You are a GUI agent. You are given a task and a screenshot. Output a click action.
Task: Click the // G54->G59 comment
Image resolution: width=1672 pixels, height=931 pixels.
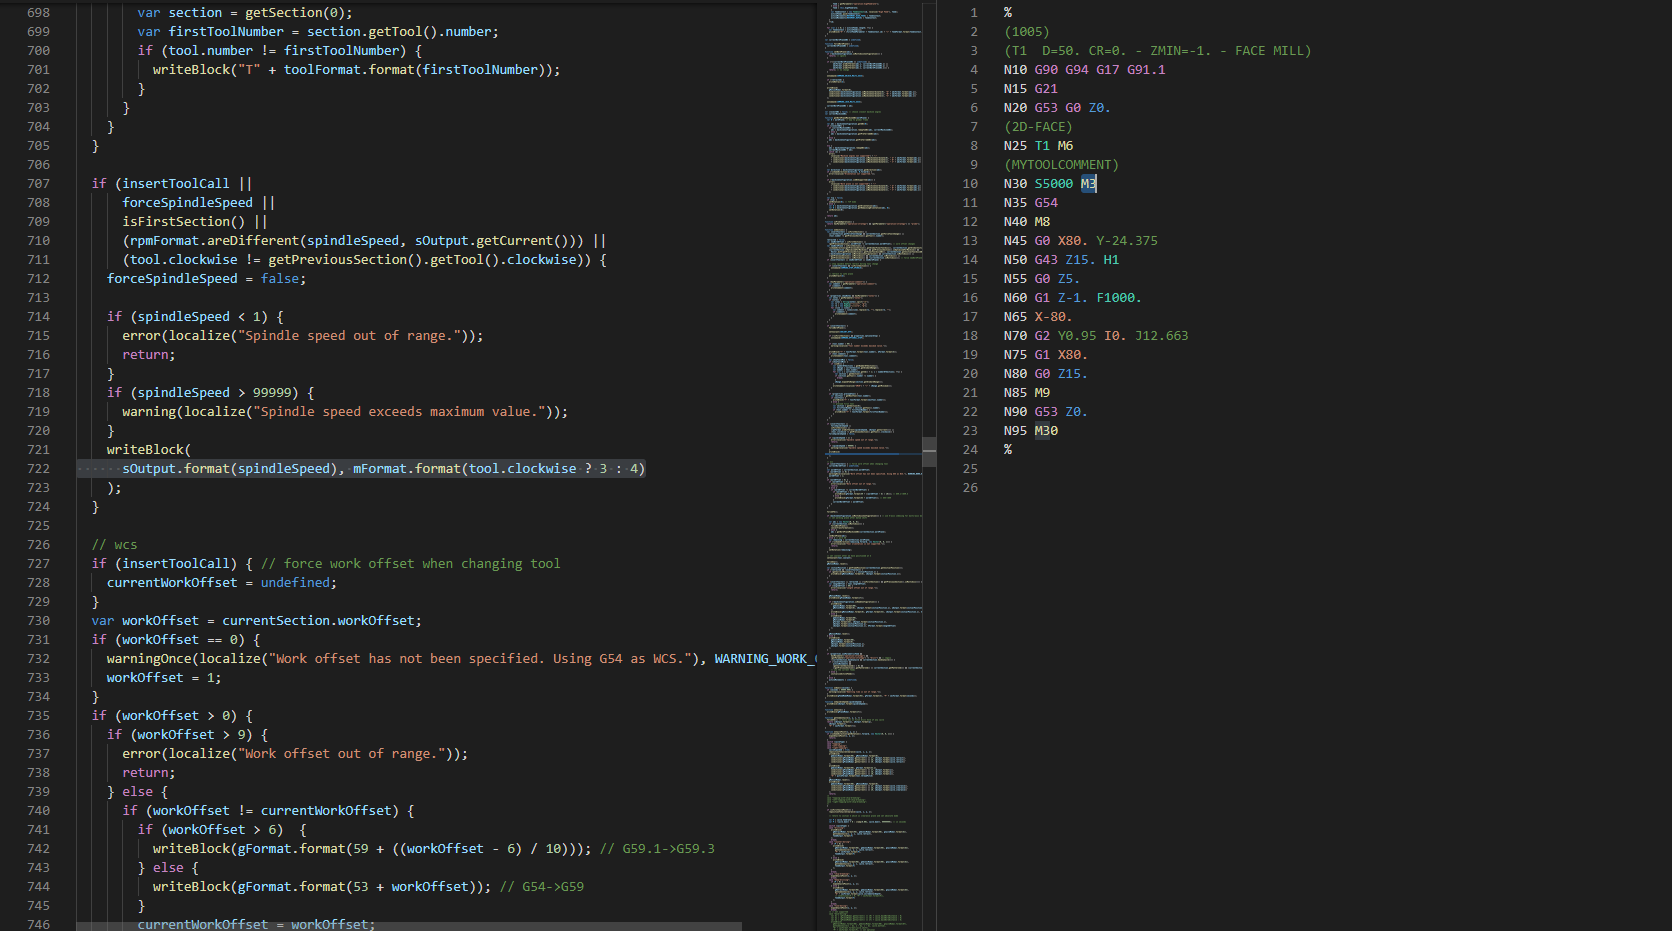click(x=541, y=887)
